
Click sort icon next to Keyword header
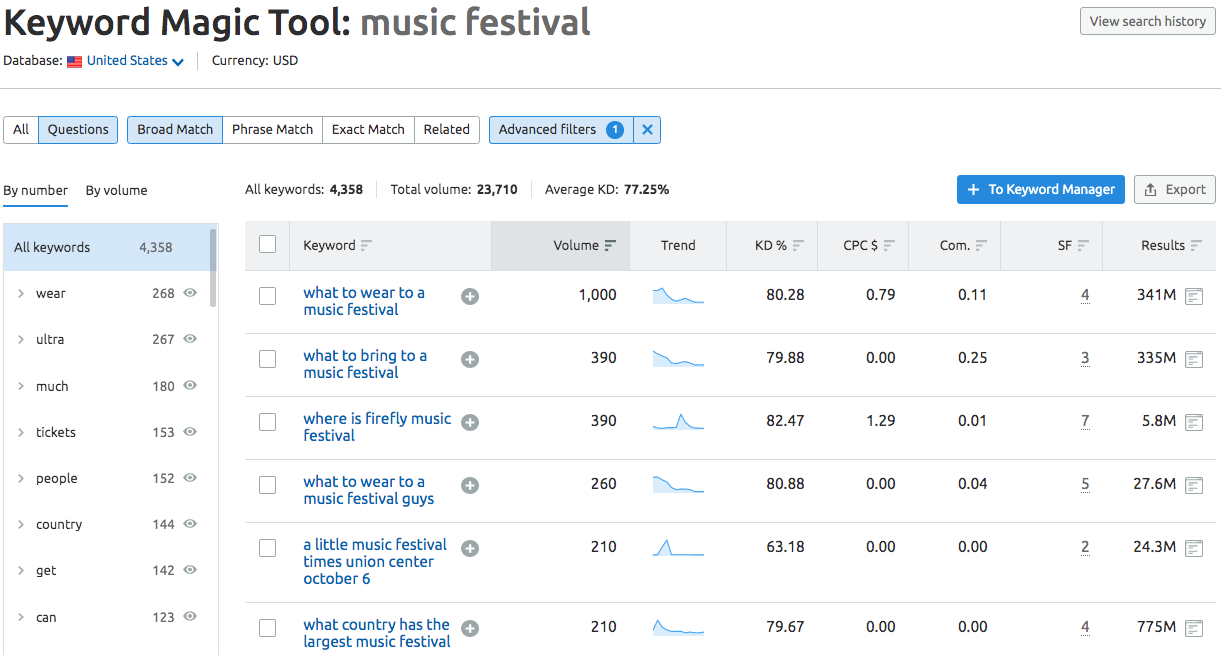click(x=366, y=246)
